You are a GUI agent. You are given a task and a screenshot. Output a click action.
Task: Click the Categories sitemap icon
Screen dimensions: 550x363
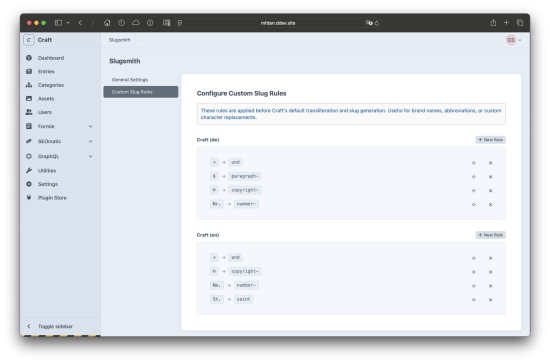(29, 85)
